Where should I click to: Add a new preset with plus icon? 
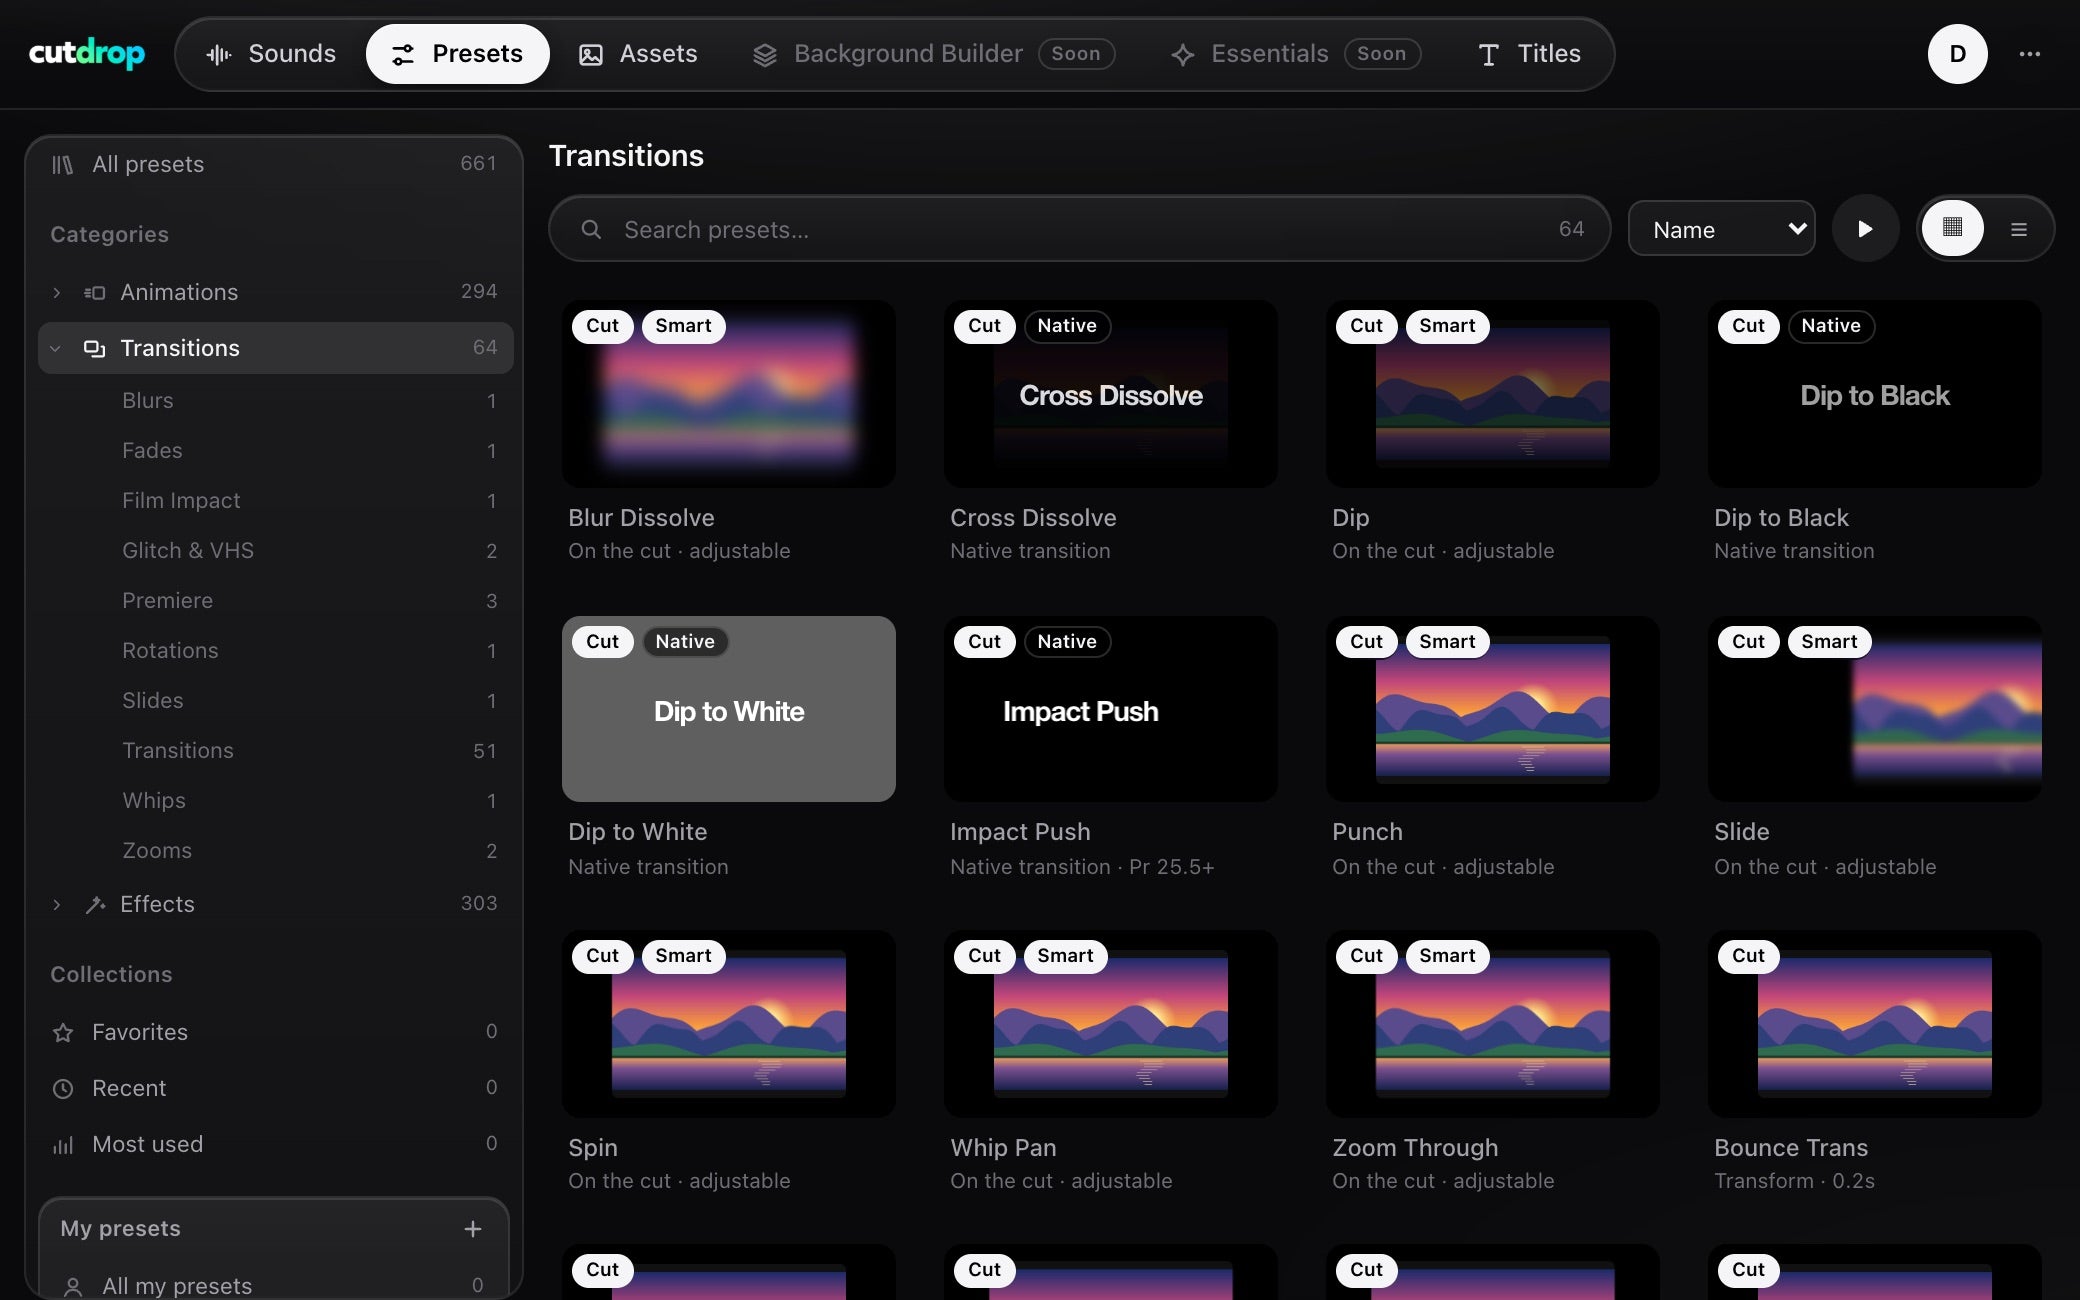click(x=473, y=1228)
